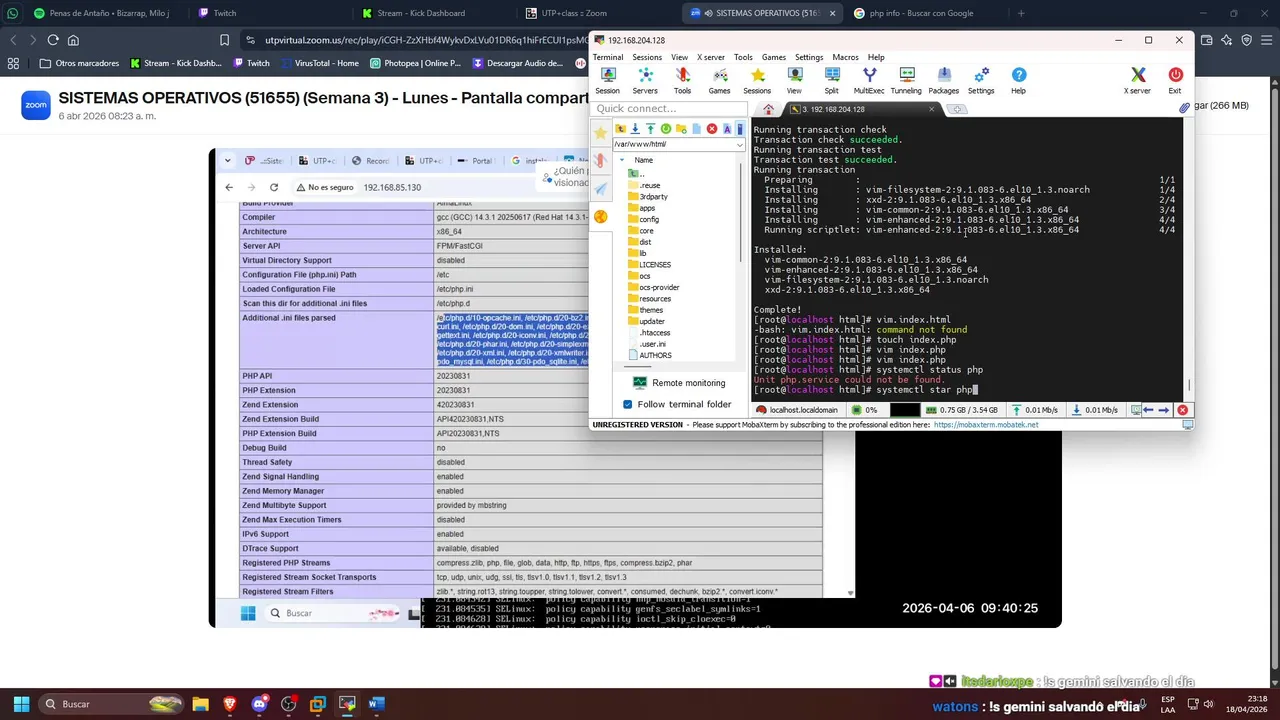Click the Windows Start button on taskbar
The height and width of the screenshot is (720, 1280).
pos(21,704)
